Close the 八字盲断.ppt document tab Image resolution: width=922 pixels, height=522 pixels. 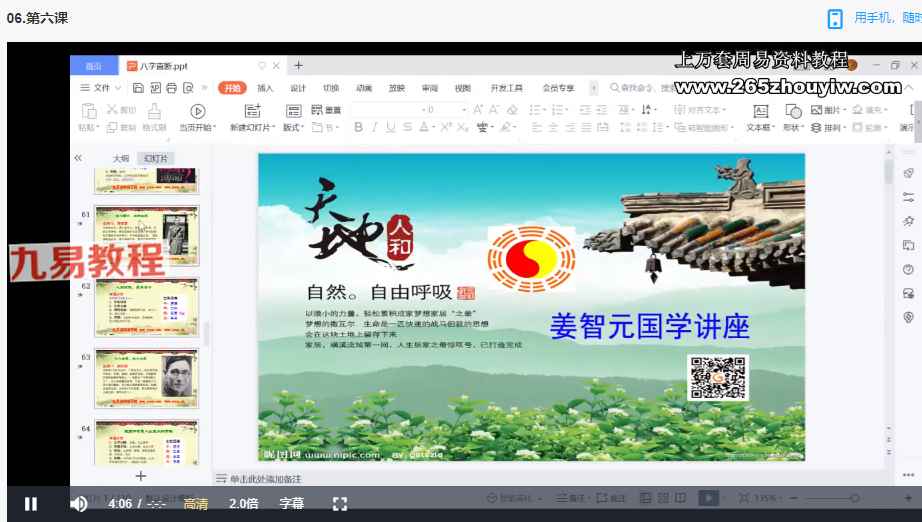pyautogui.click(x=276, y=66)
